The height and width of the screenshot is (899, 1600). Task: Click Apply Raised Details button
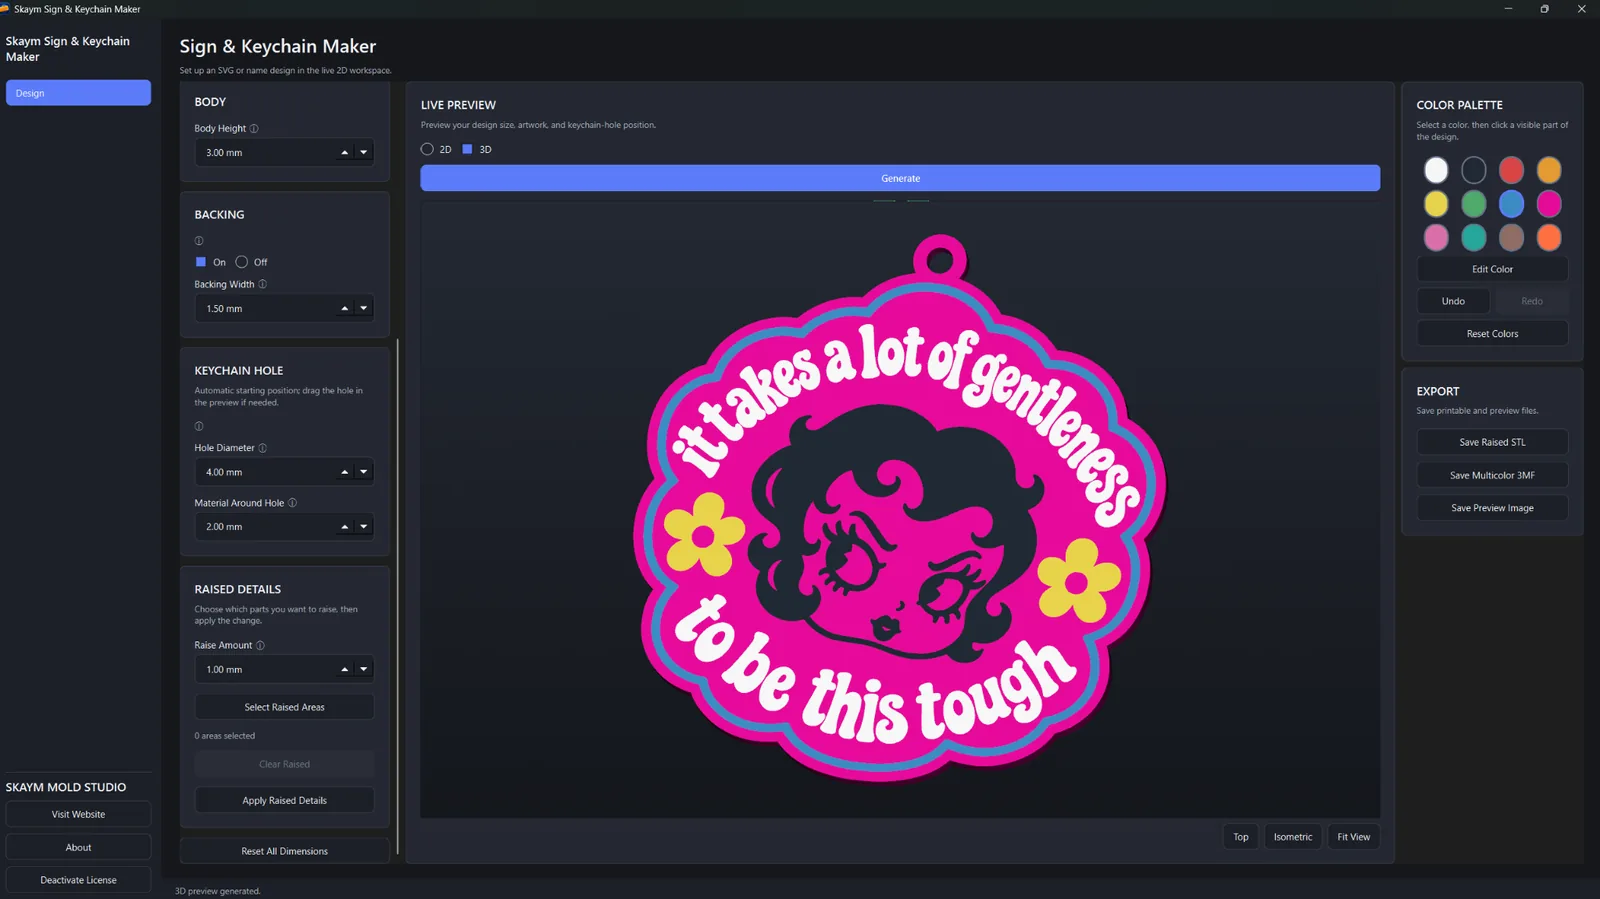point(285,800)
